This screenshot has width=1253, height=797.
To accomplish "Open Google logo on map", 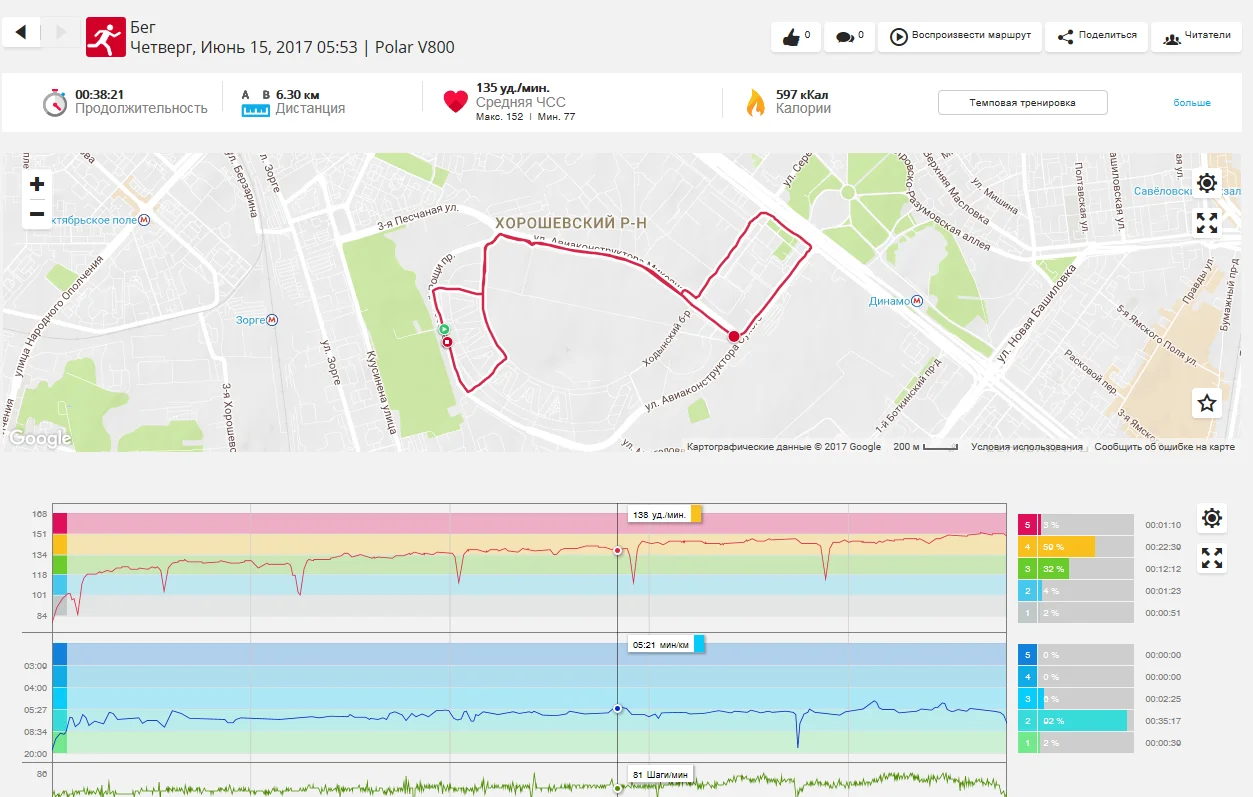I will (40, 438).
